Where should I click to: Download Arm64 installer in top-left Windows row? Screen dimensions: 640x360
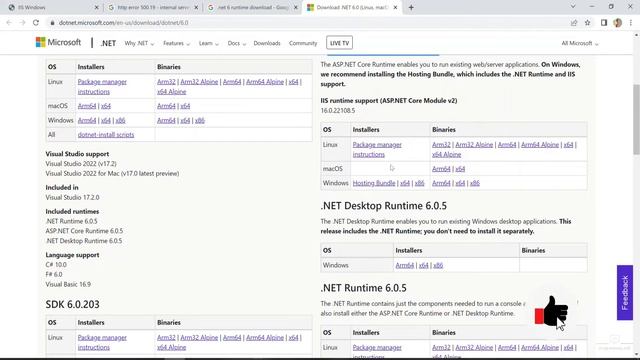tap(87, 120)
